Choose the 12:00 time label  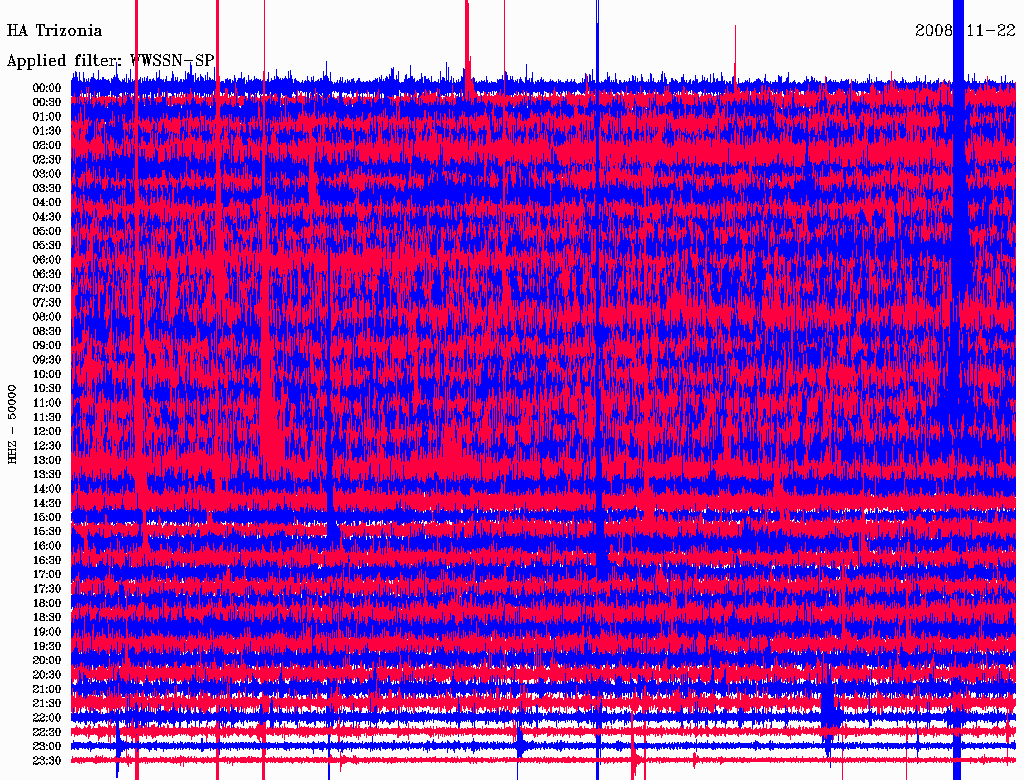(x=47, y=431)
